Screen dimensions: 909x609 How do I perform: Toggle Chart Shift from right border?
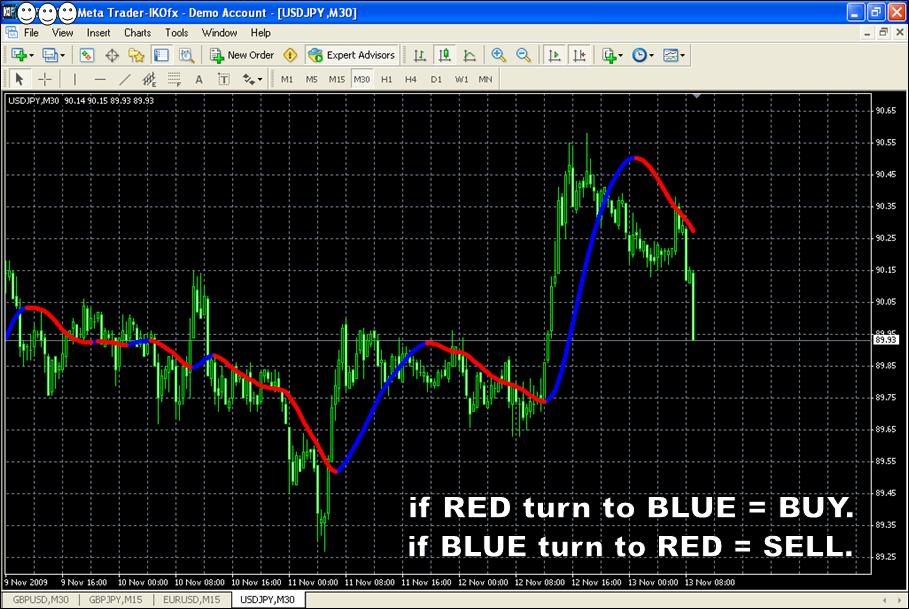579,55
